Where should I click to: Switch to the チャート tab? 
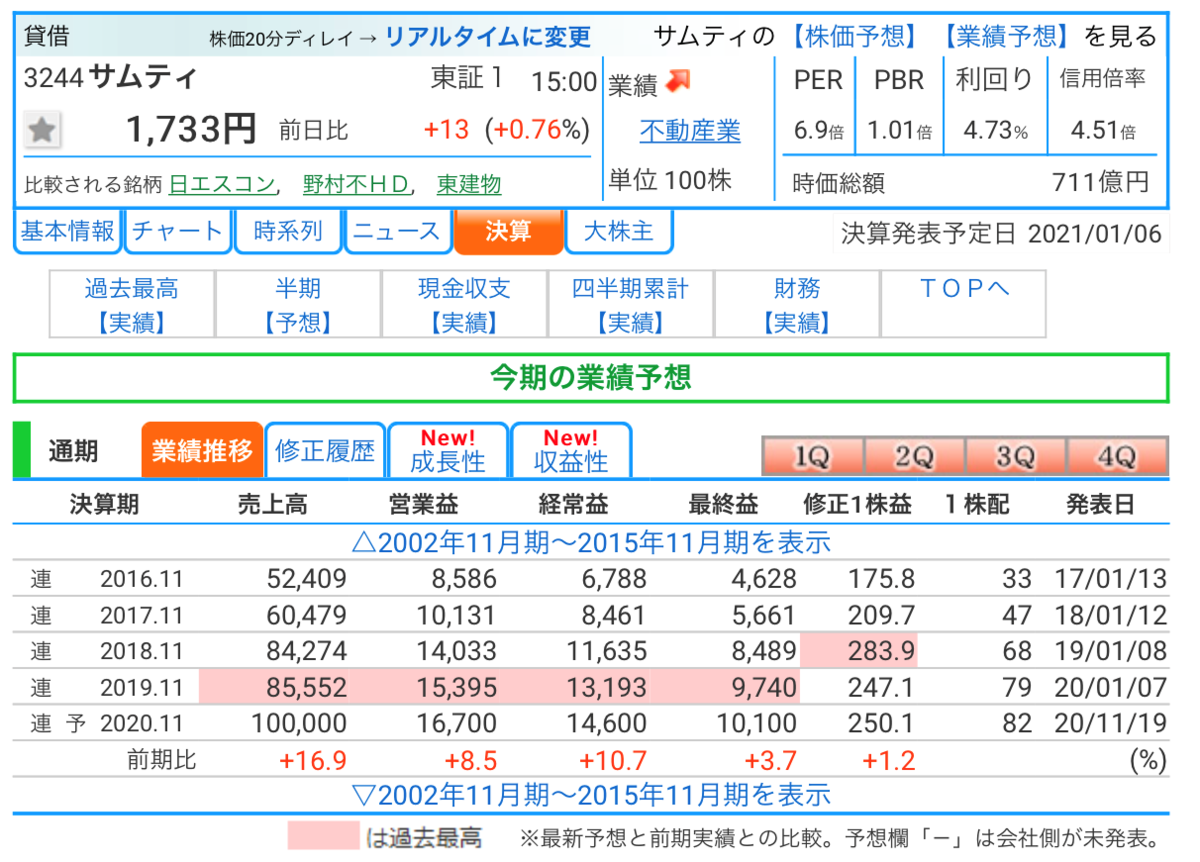click(178, 232)
